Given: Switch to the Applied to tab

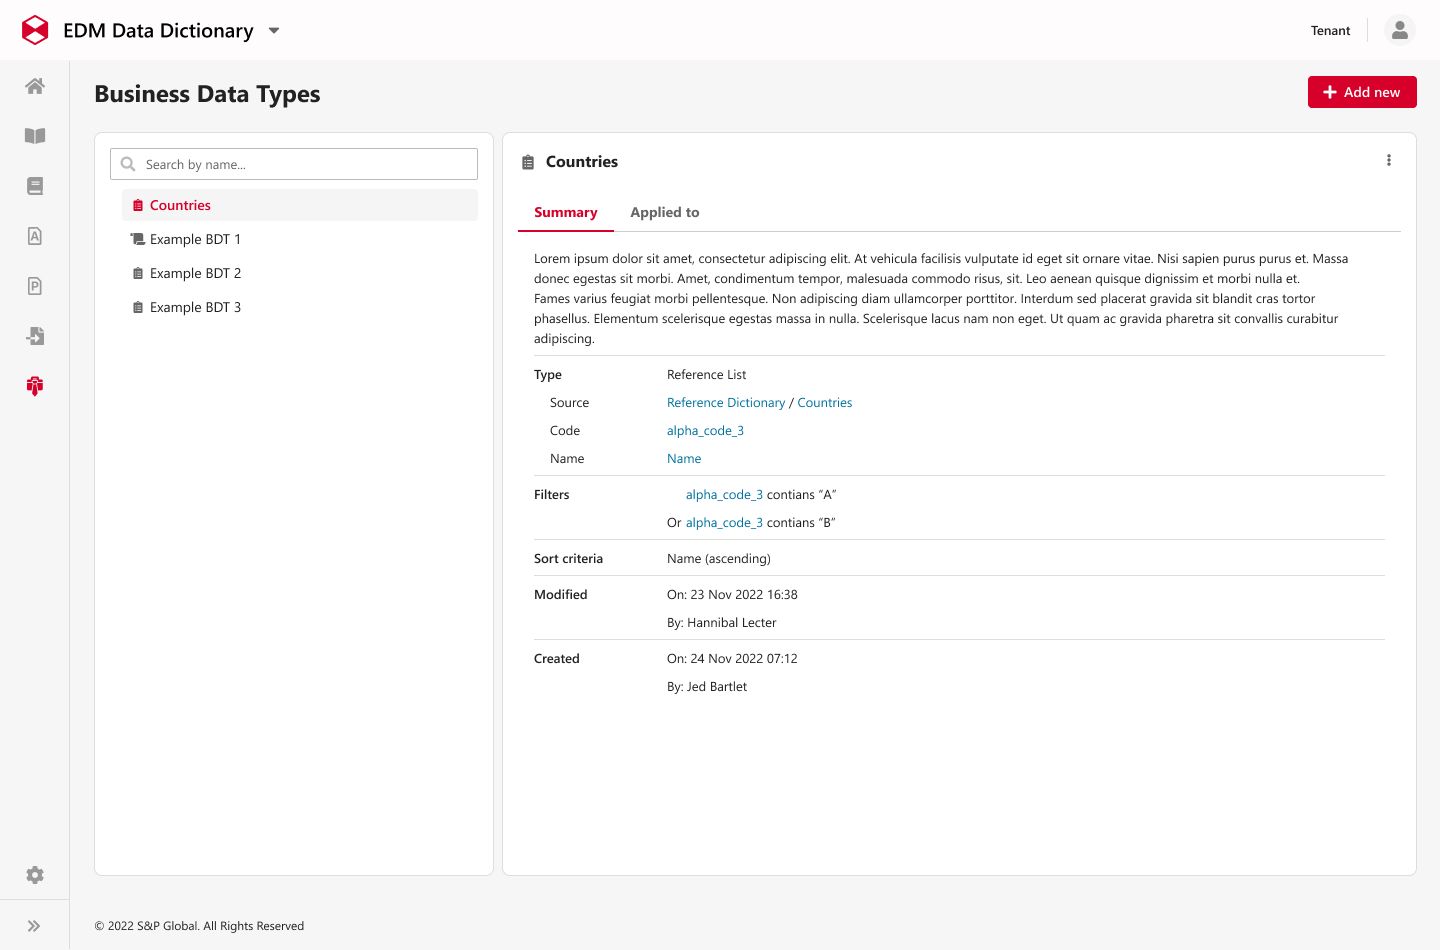Looking at the screenshot, I should tap(665, 212).
